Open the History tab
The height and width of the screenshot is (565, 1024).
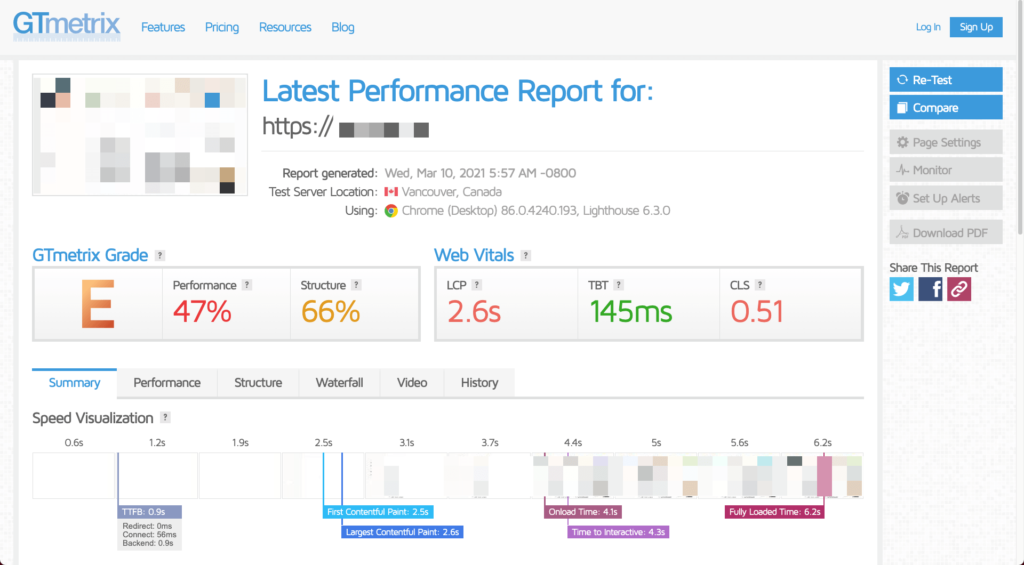tap(479, 383)
